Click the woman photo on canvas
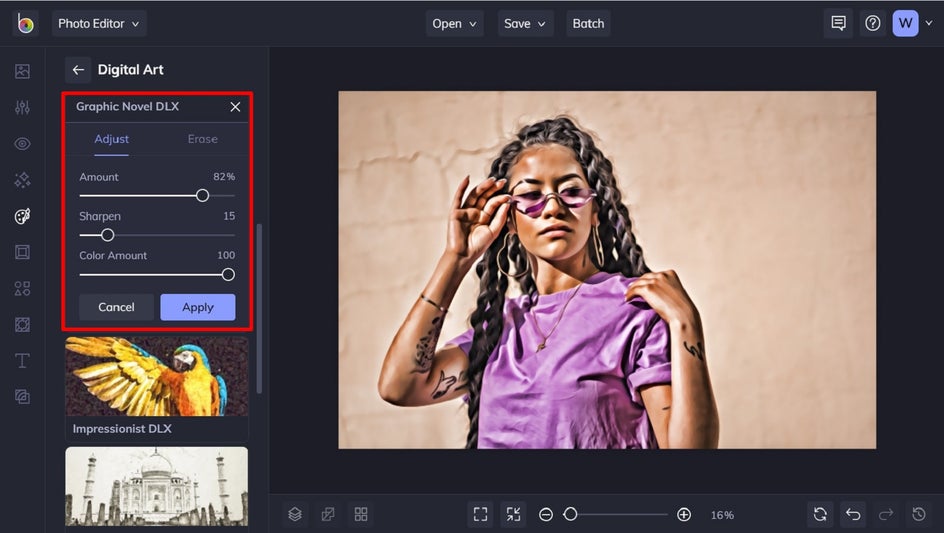 point(607,270)
